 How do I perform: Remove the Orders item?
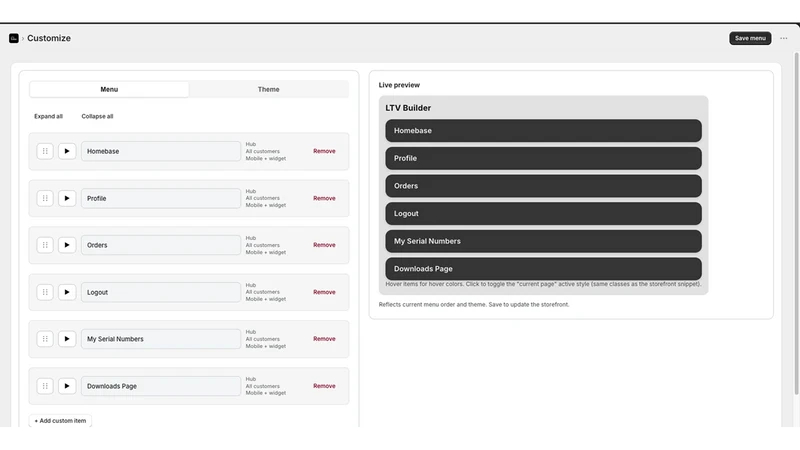(324, 245)
